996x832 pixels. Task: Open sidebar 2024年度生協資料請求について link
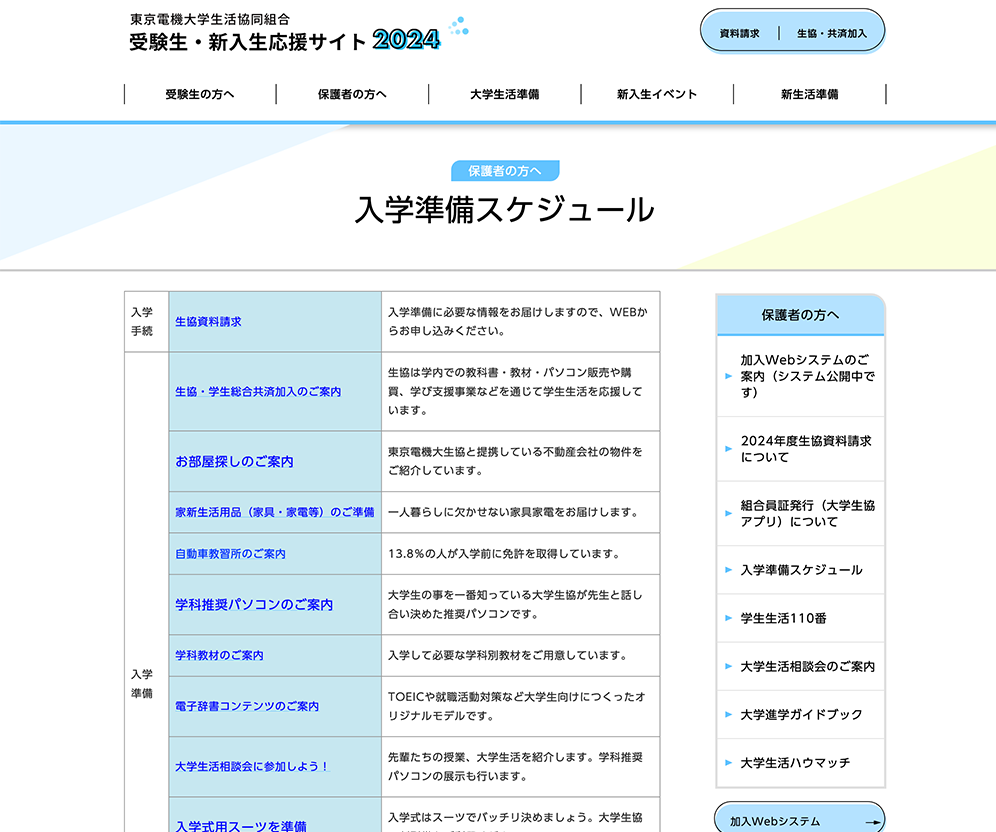(800, 449)
